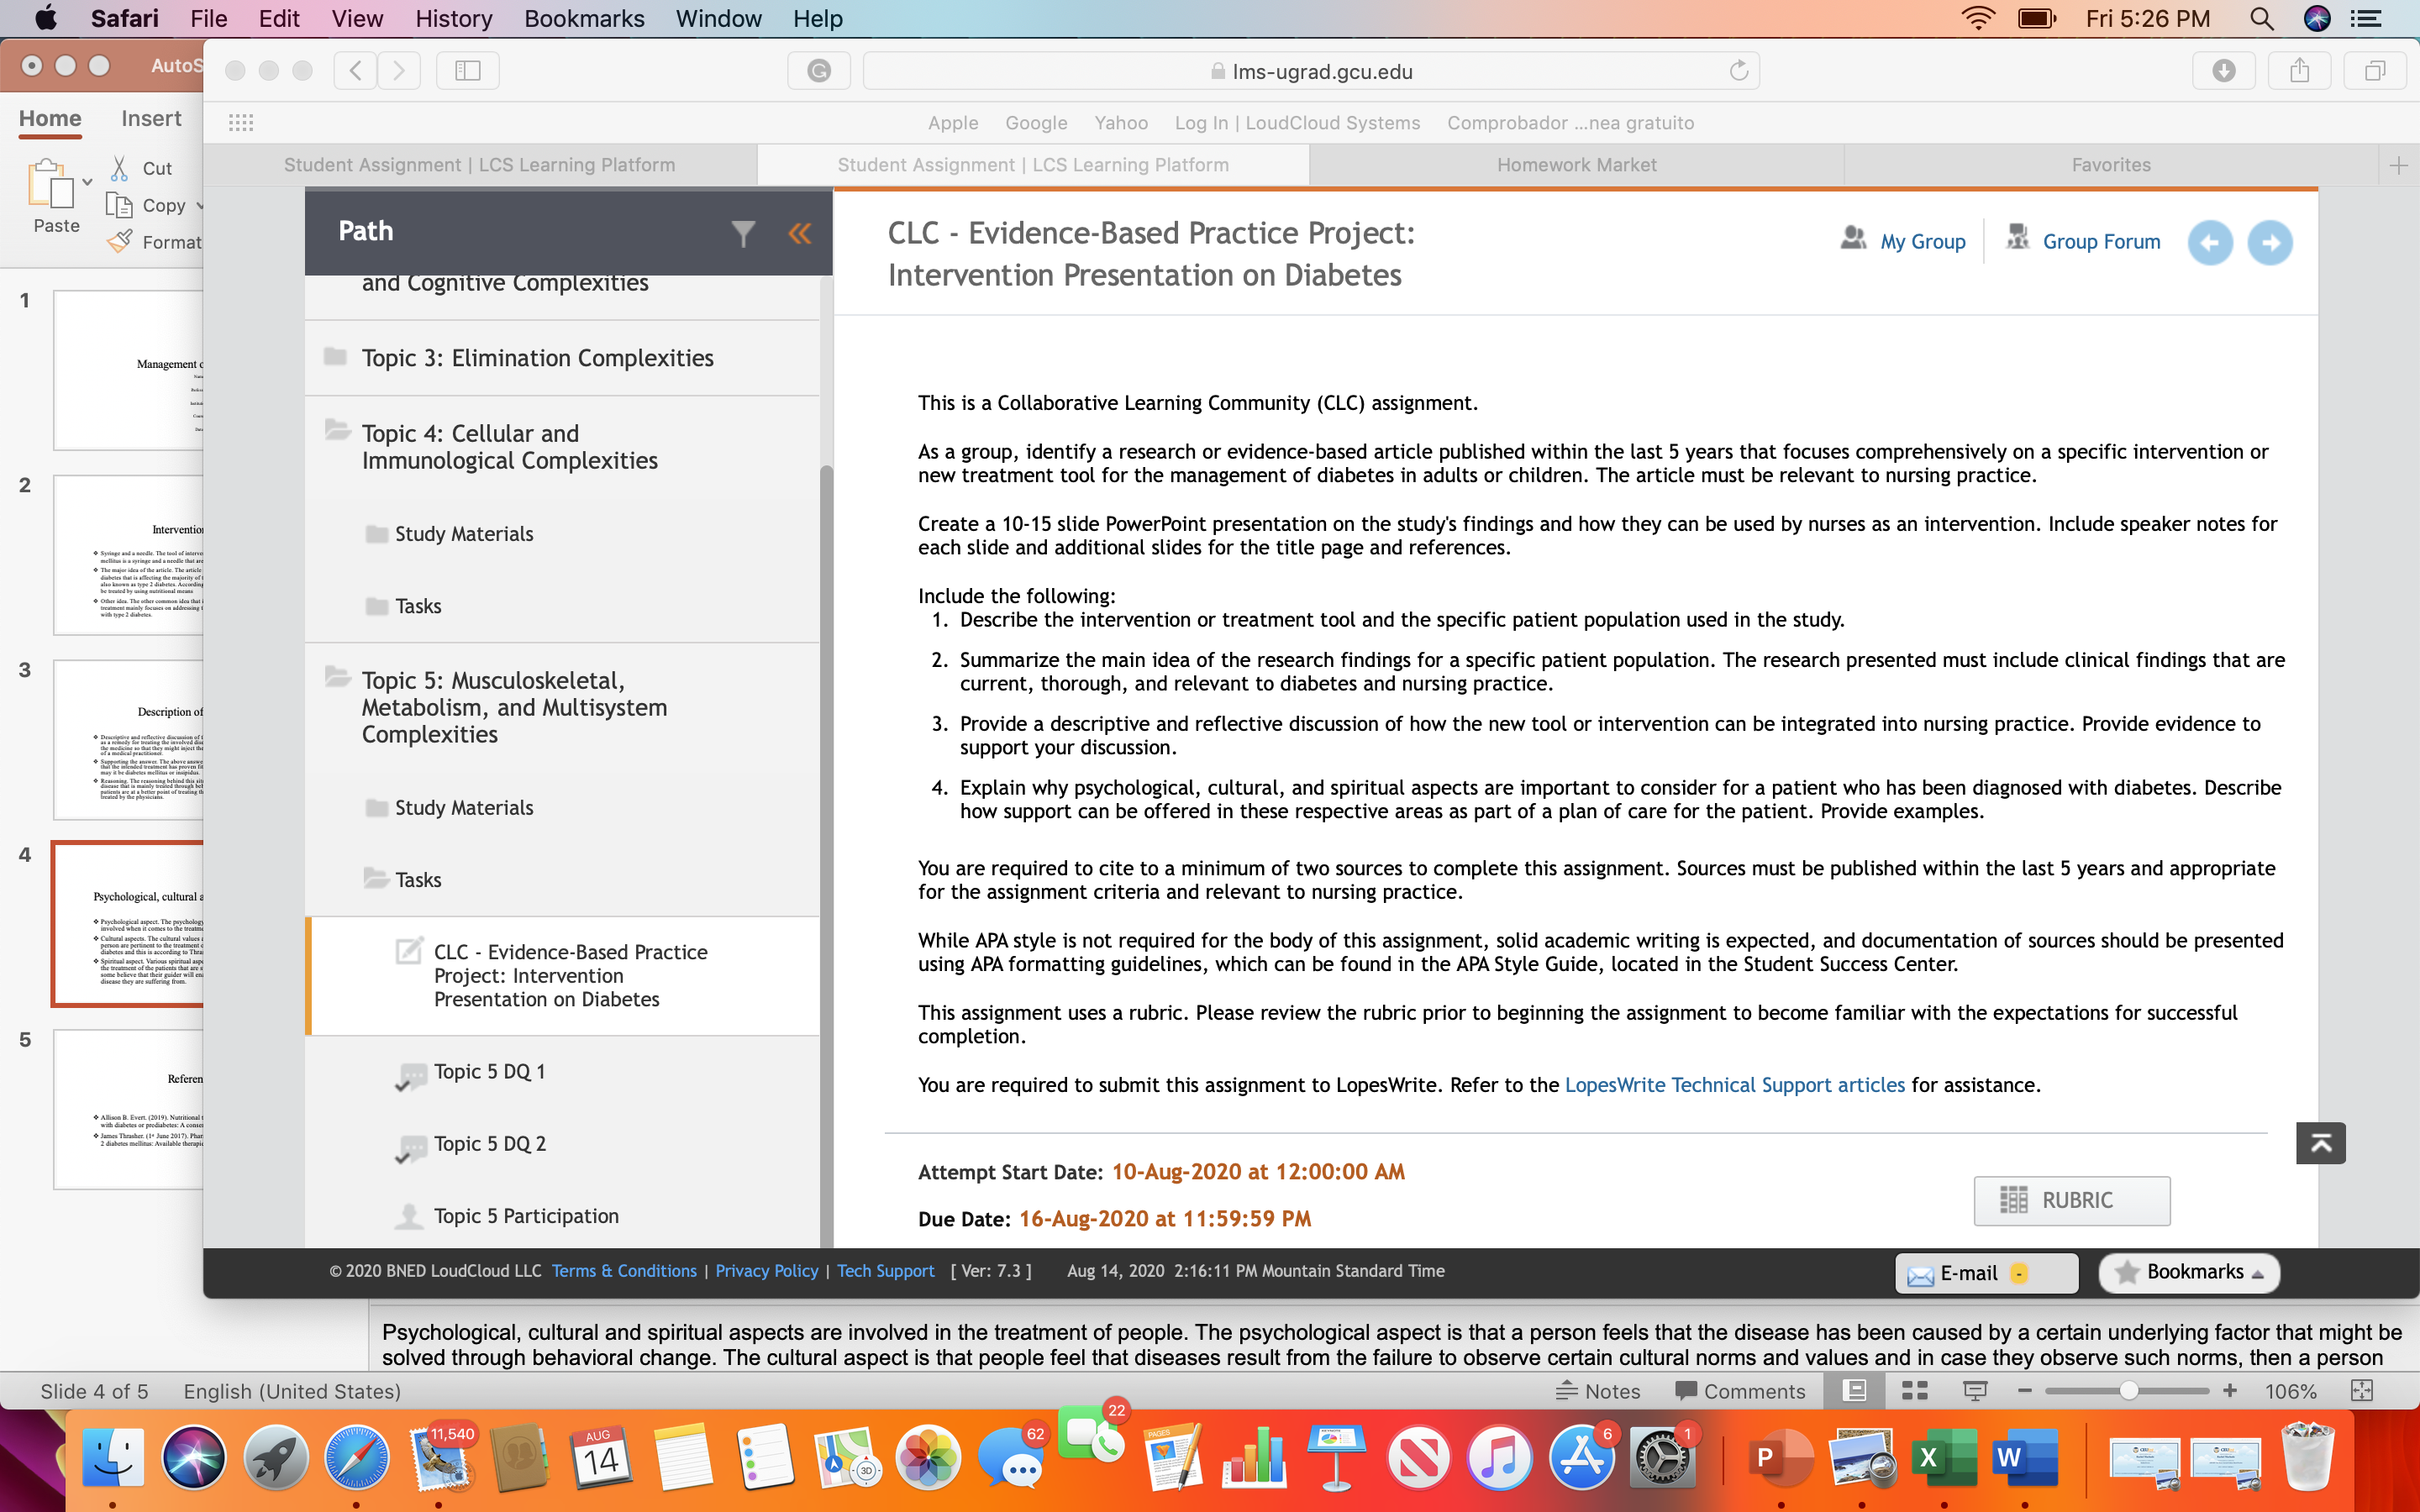Viewport: 2420px width, 1512px height.
Task: Click the Home ribbon tab in PowerPoint
Action: coord(50,118)
